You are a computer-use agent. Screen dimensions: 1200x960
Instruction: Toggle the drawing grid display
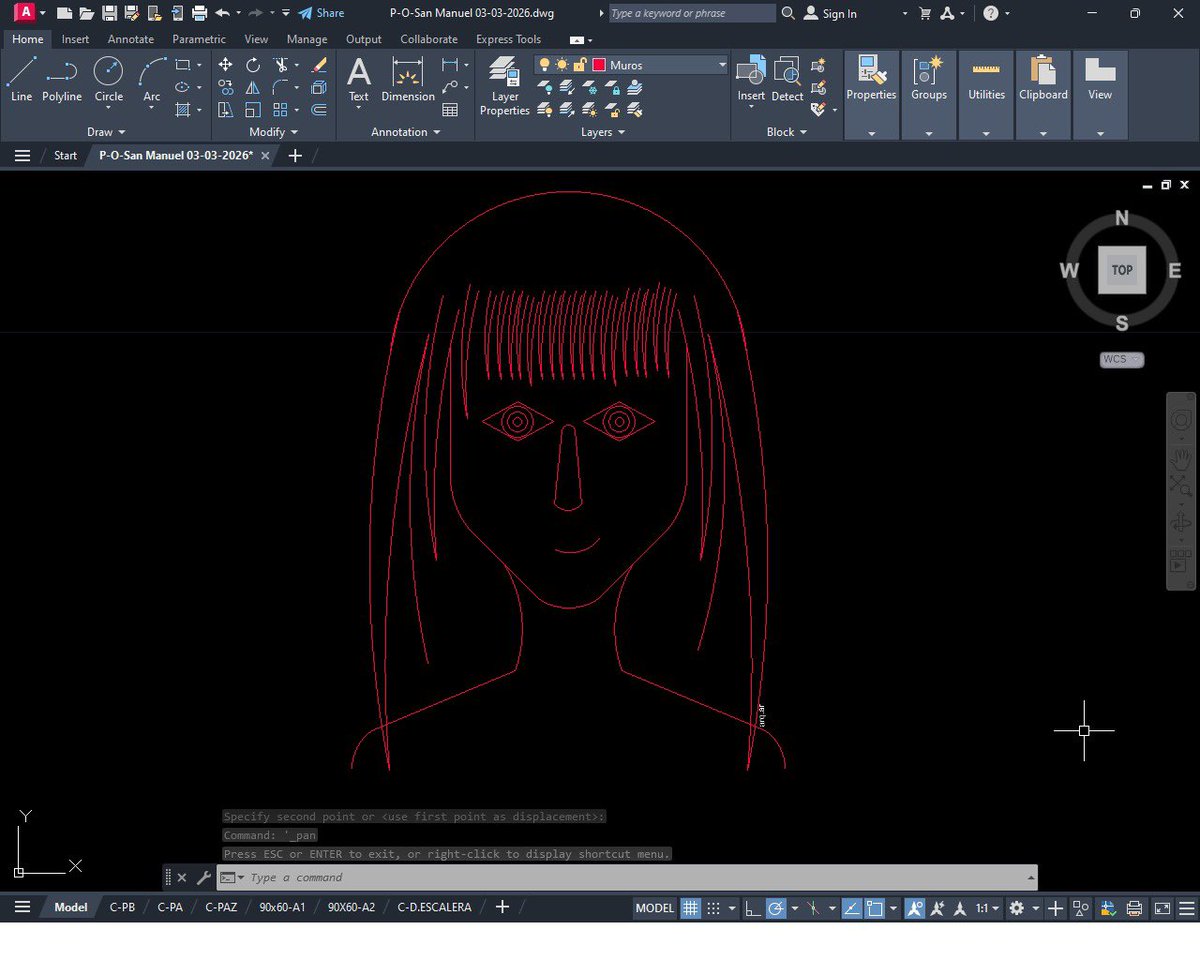point(690,908)
